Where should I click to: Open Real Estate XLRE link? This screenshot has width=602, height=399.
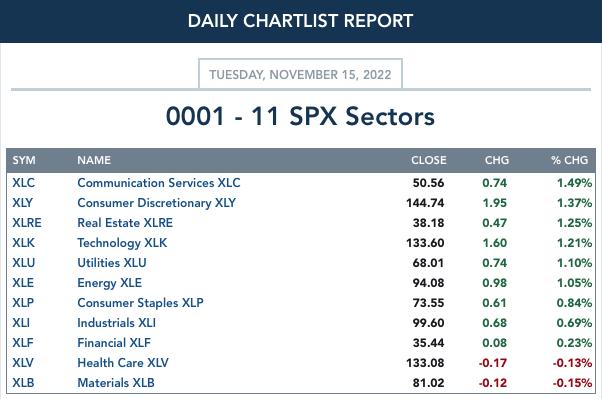(125, 223)
